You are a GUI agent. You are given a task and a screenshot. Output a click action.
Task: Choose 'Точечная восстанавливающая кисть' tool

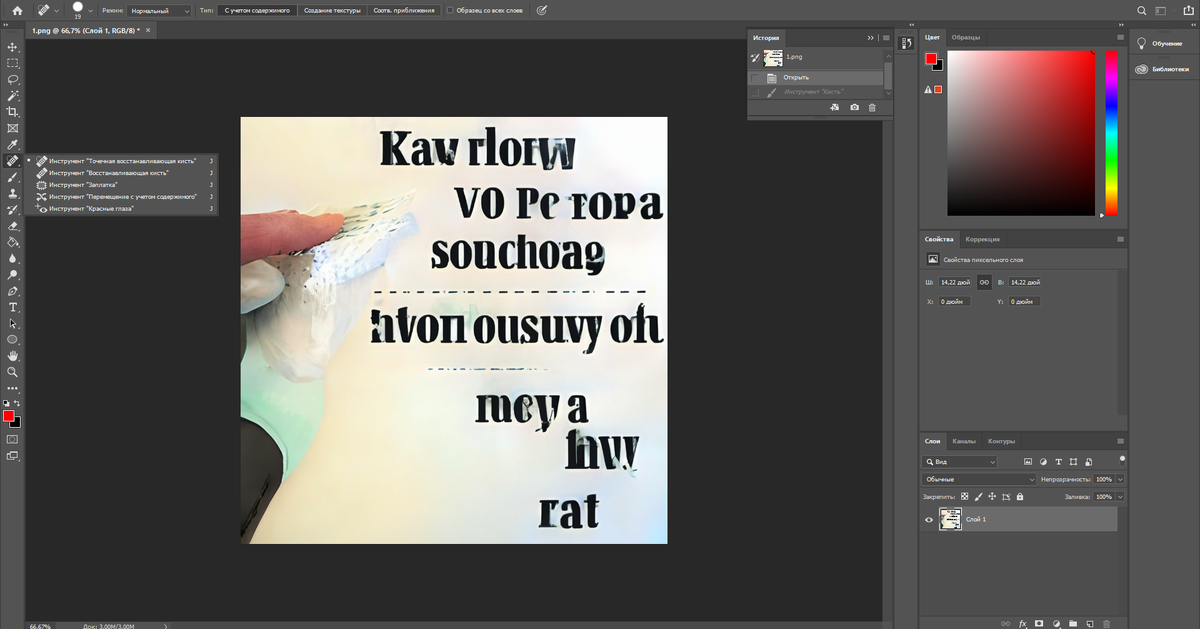pos(122,160)
